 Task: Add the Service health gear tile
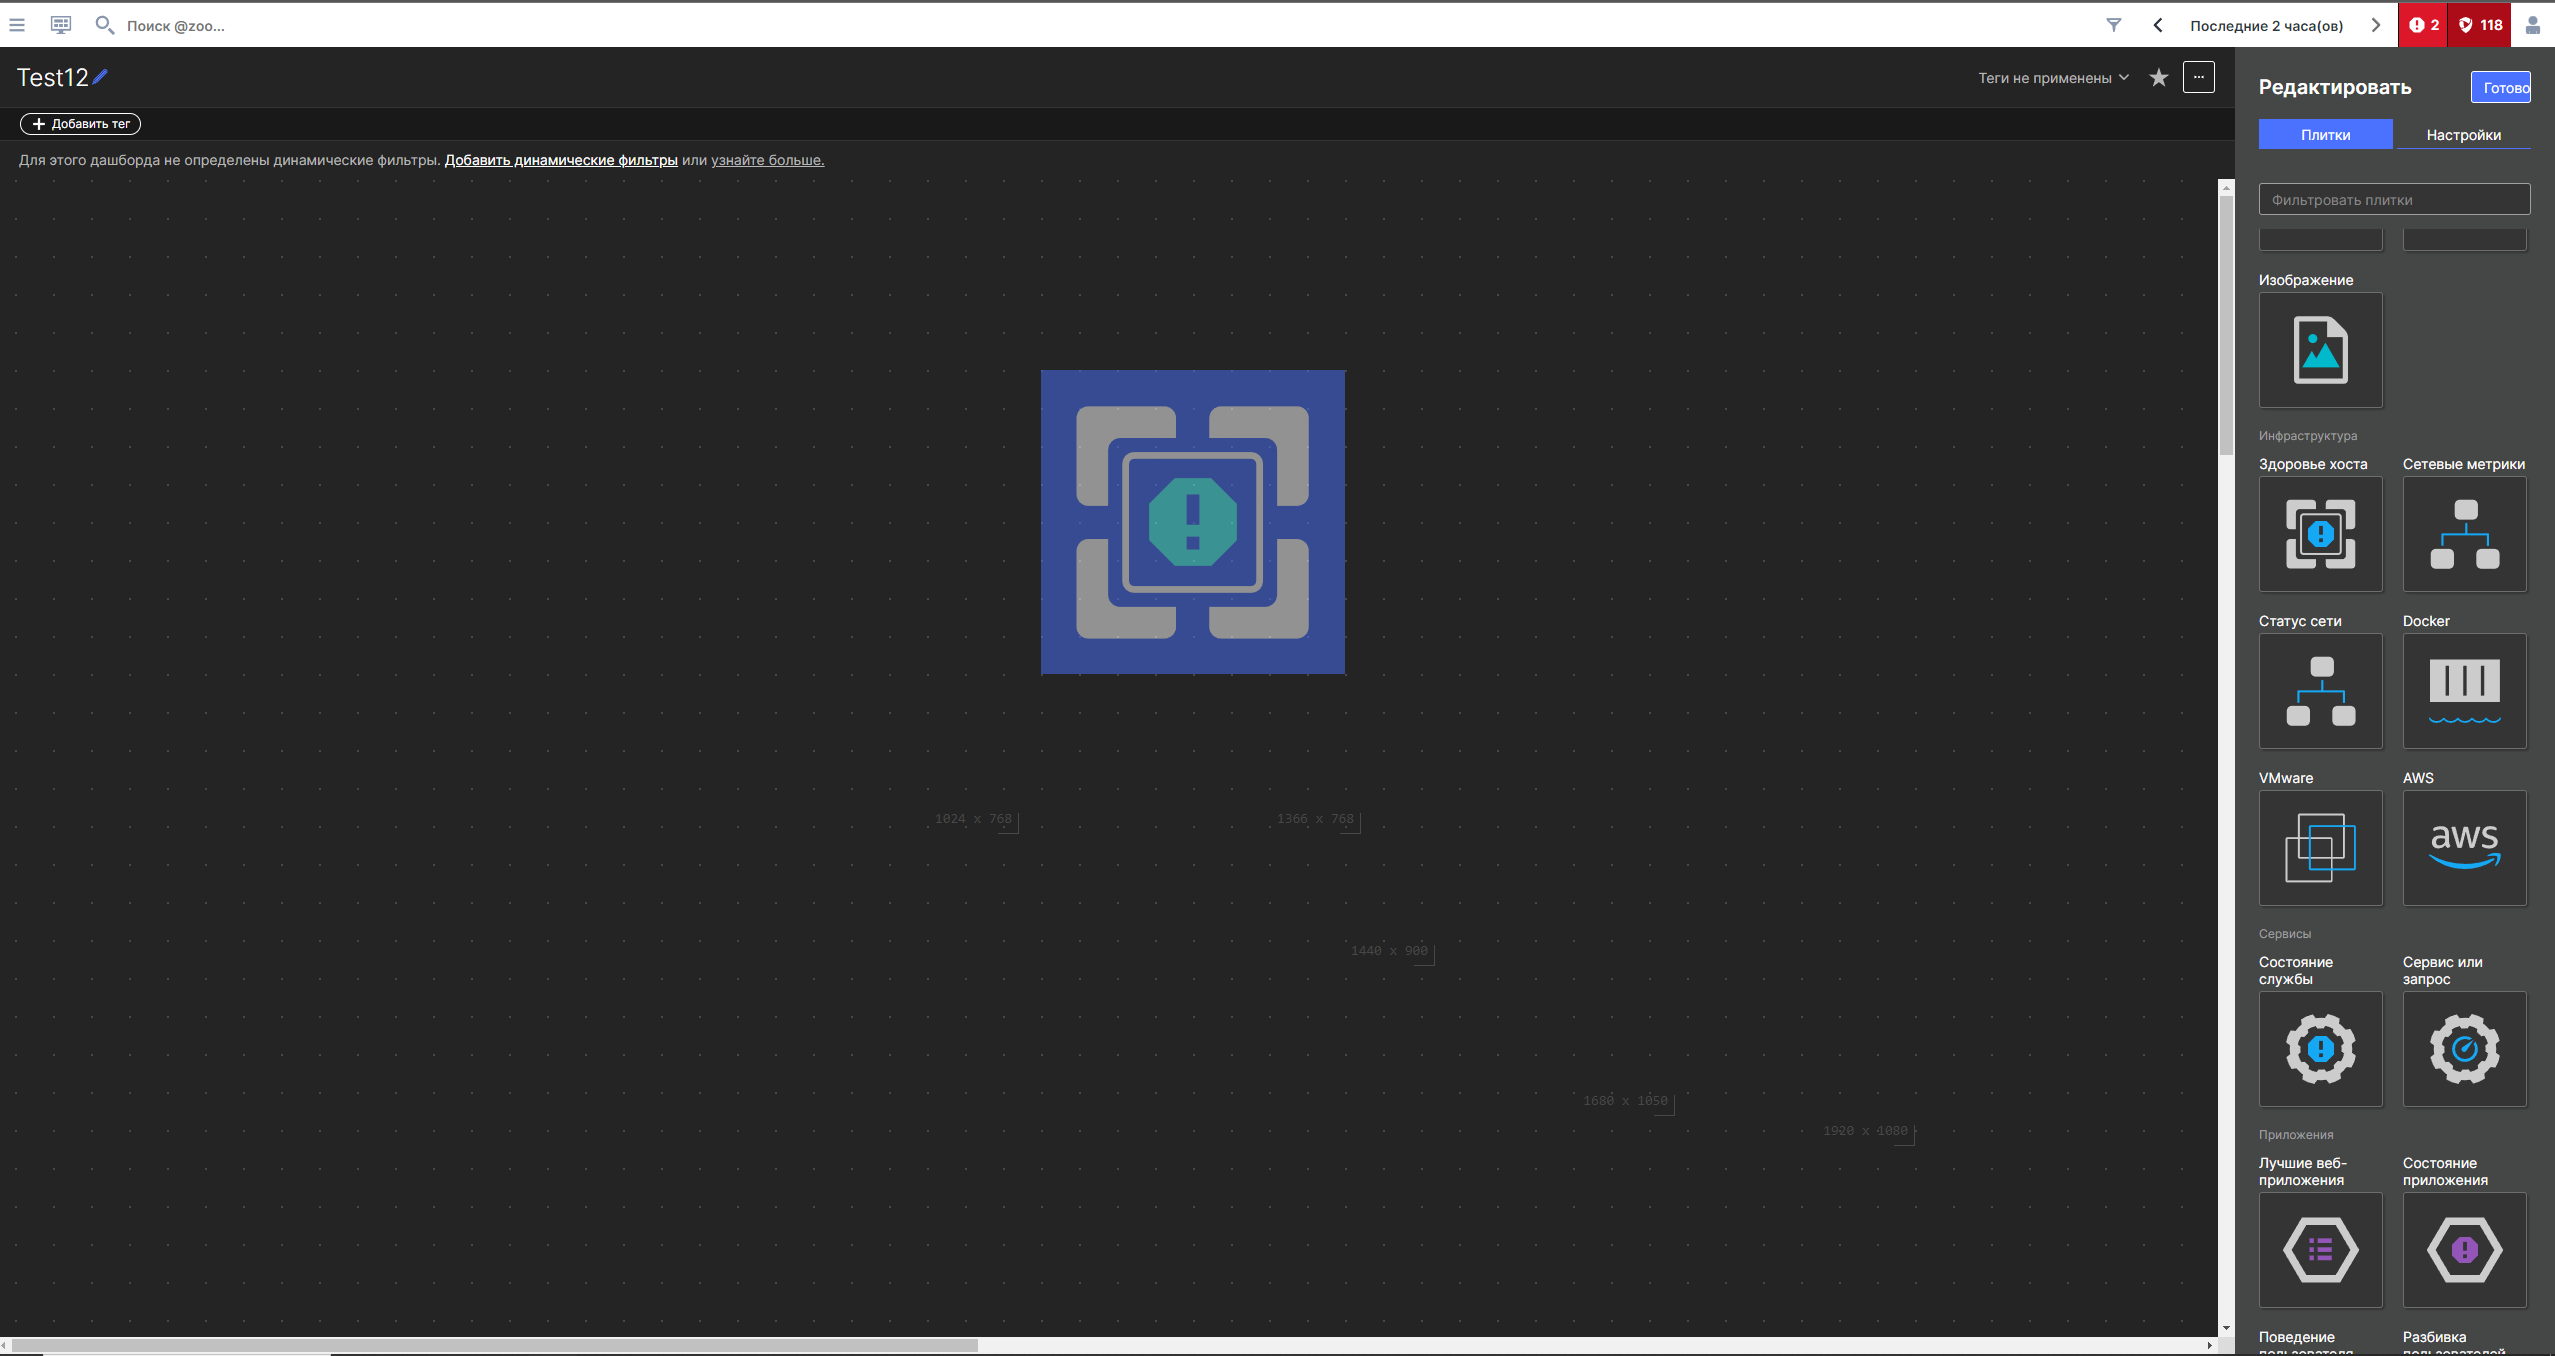coord(2320,1049)
